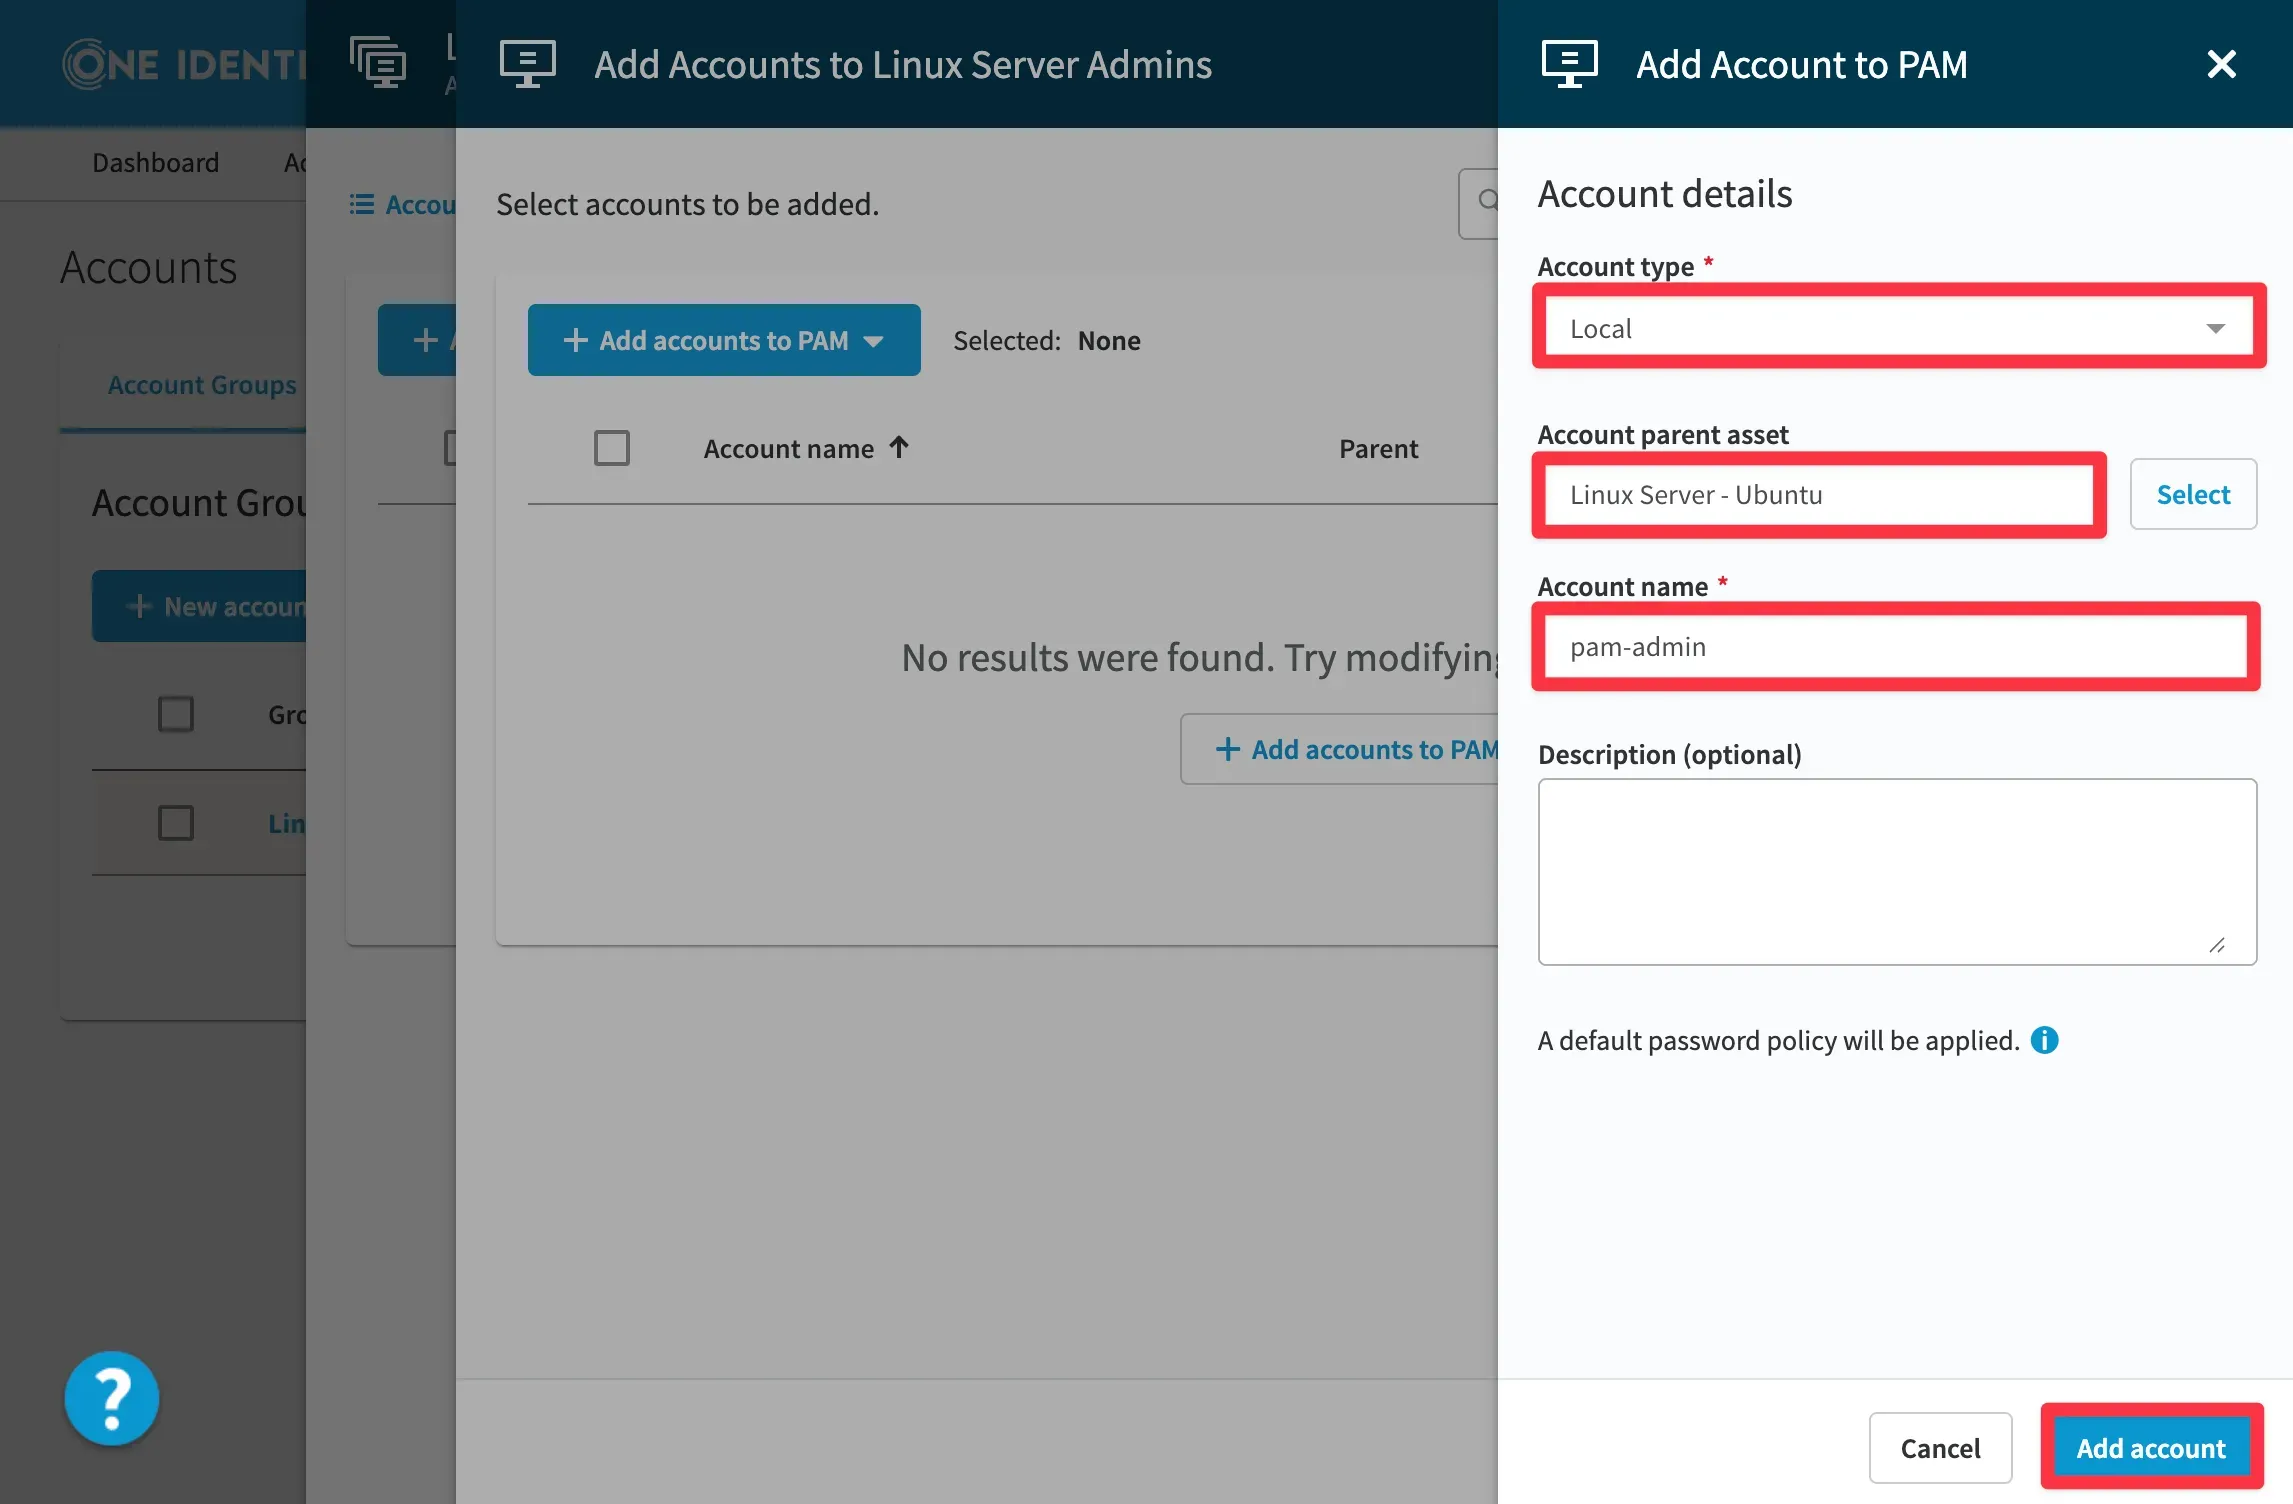Viewport: 2293px width, 1504px height.
Task: Close the Add Account to PAM panel
Action: (x=2221, y=65)
